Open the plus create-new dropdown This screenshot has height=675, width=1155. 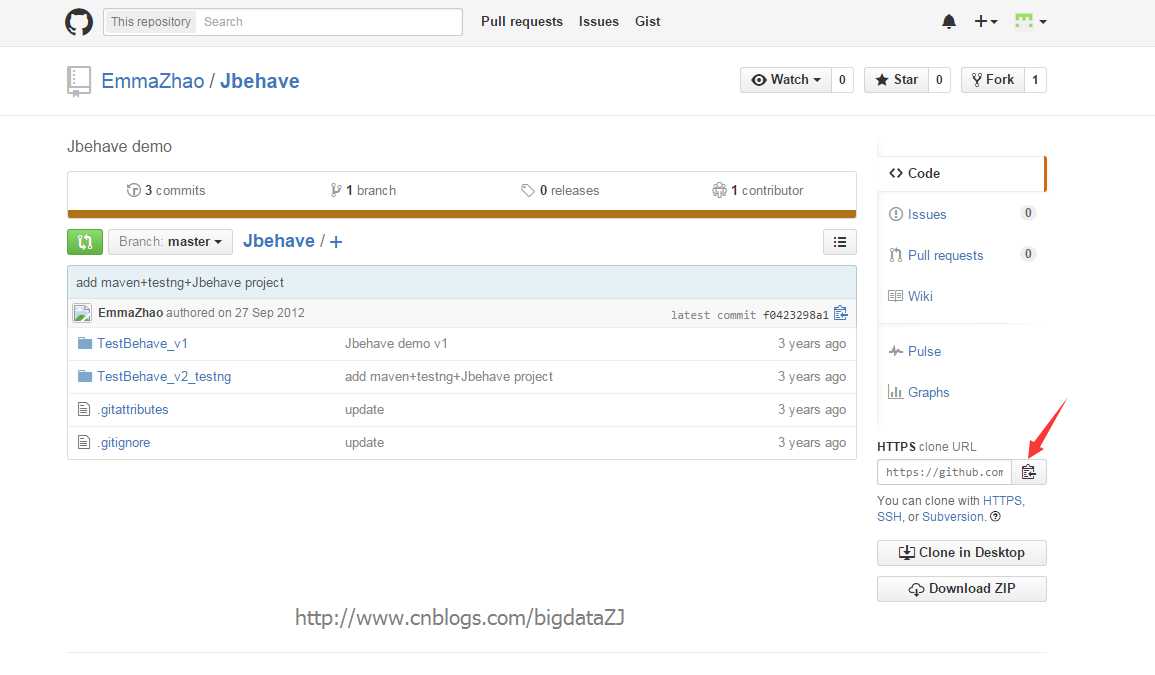[x=986, y=21]
